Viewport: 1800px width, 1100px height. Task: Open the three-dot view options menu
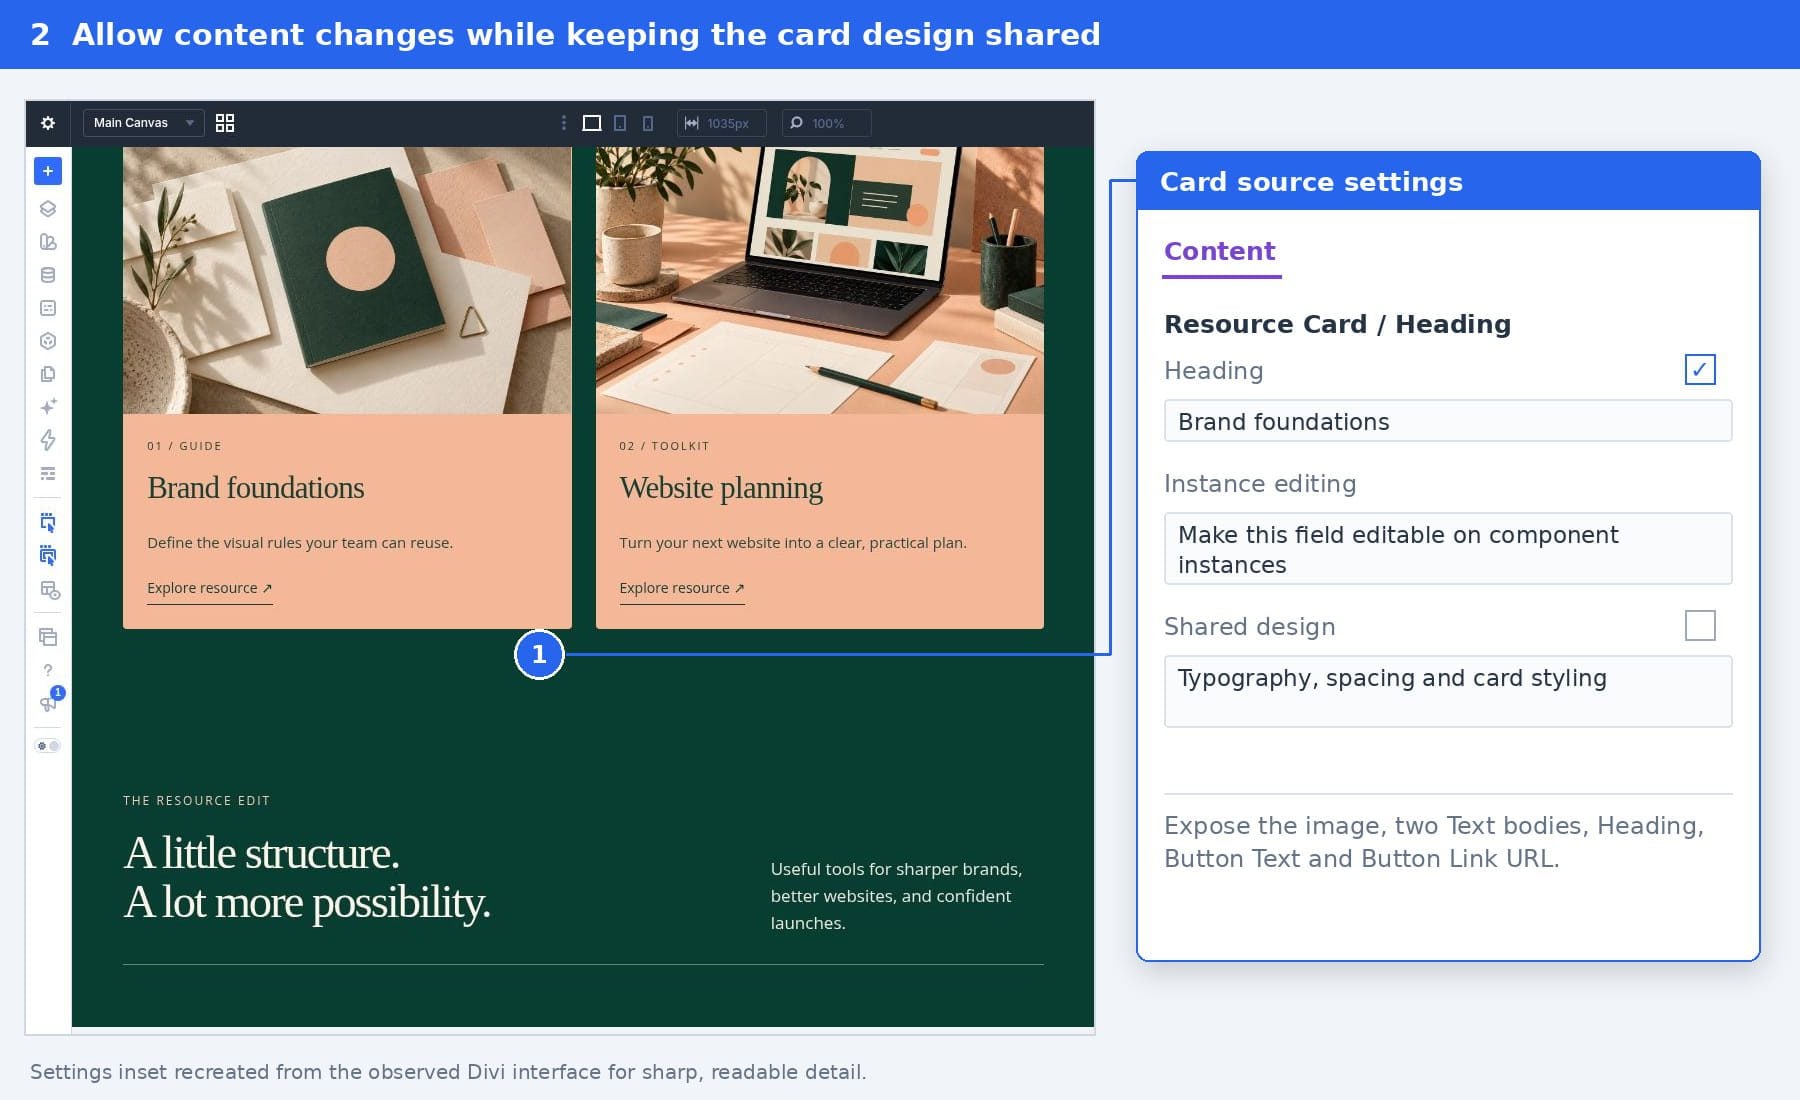click(x=564, y=123)
